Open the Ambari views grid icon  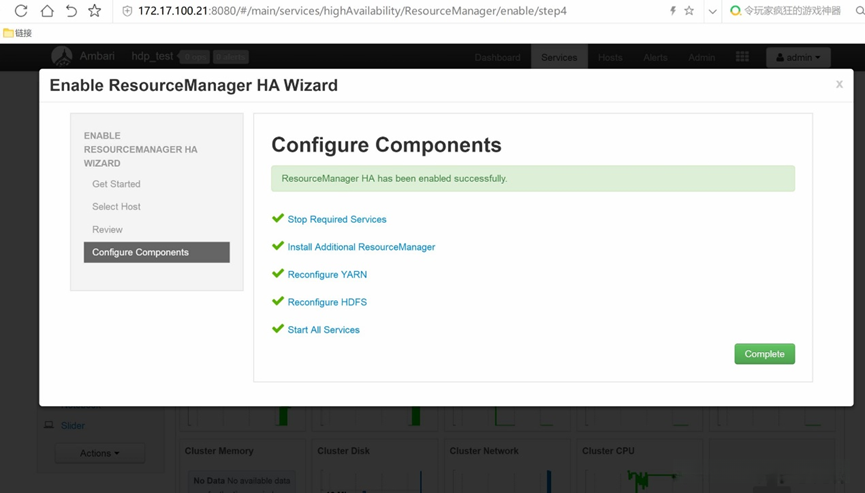tap(742, 57)
